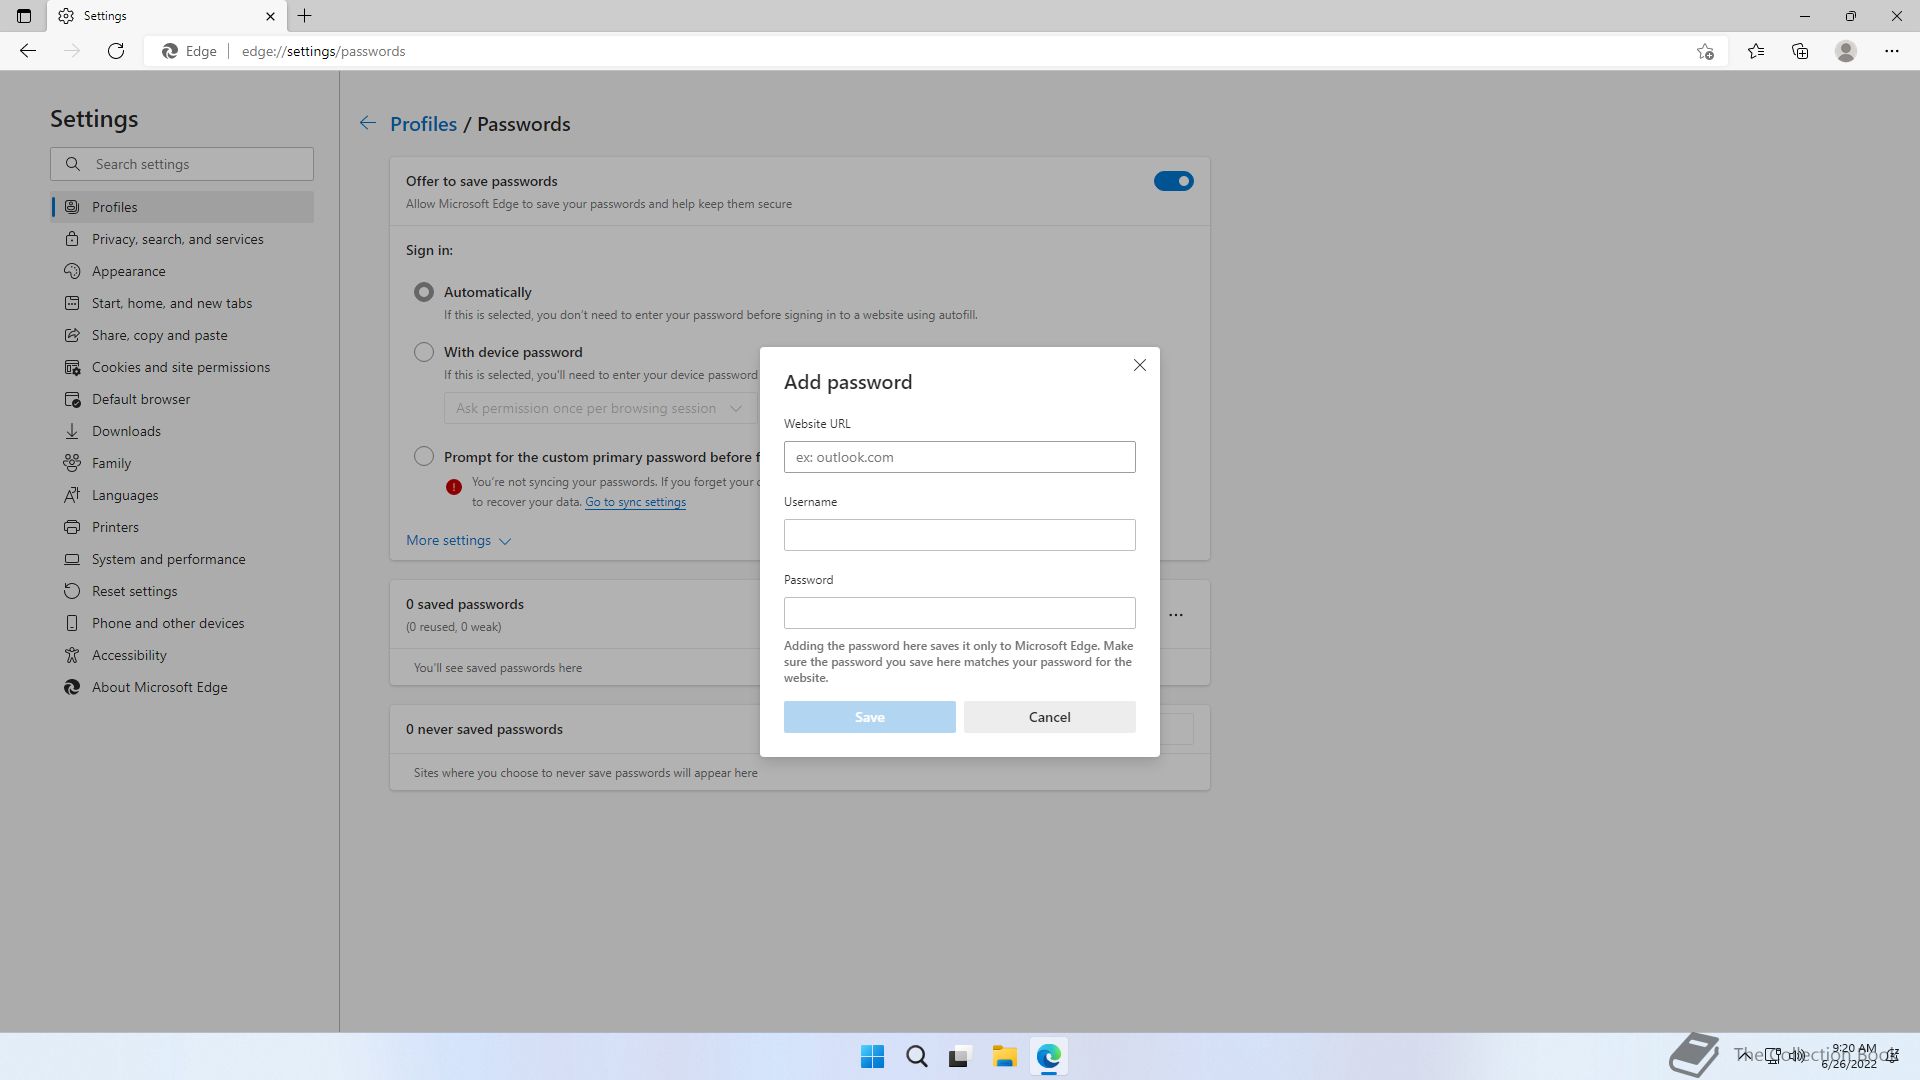1920x1080 pixels.
Task: Click Microsoft Edge taskbar icon
Action: click(x=1048, y=1057)
